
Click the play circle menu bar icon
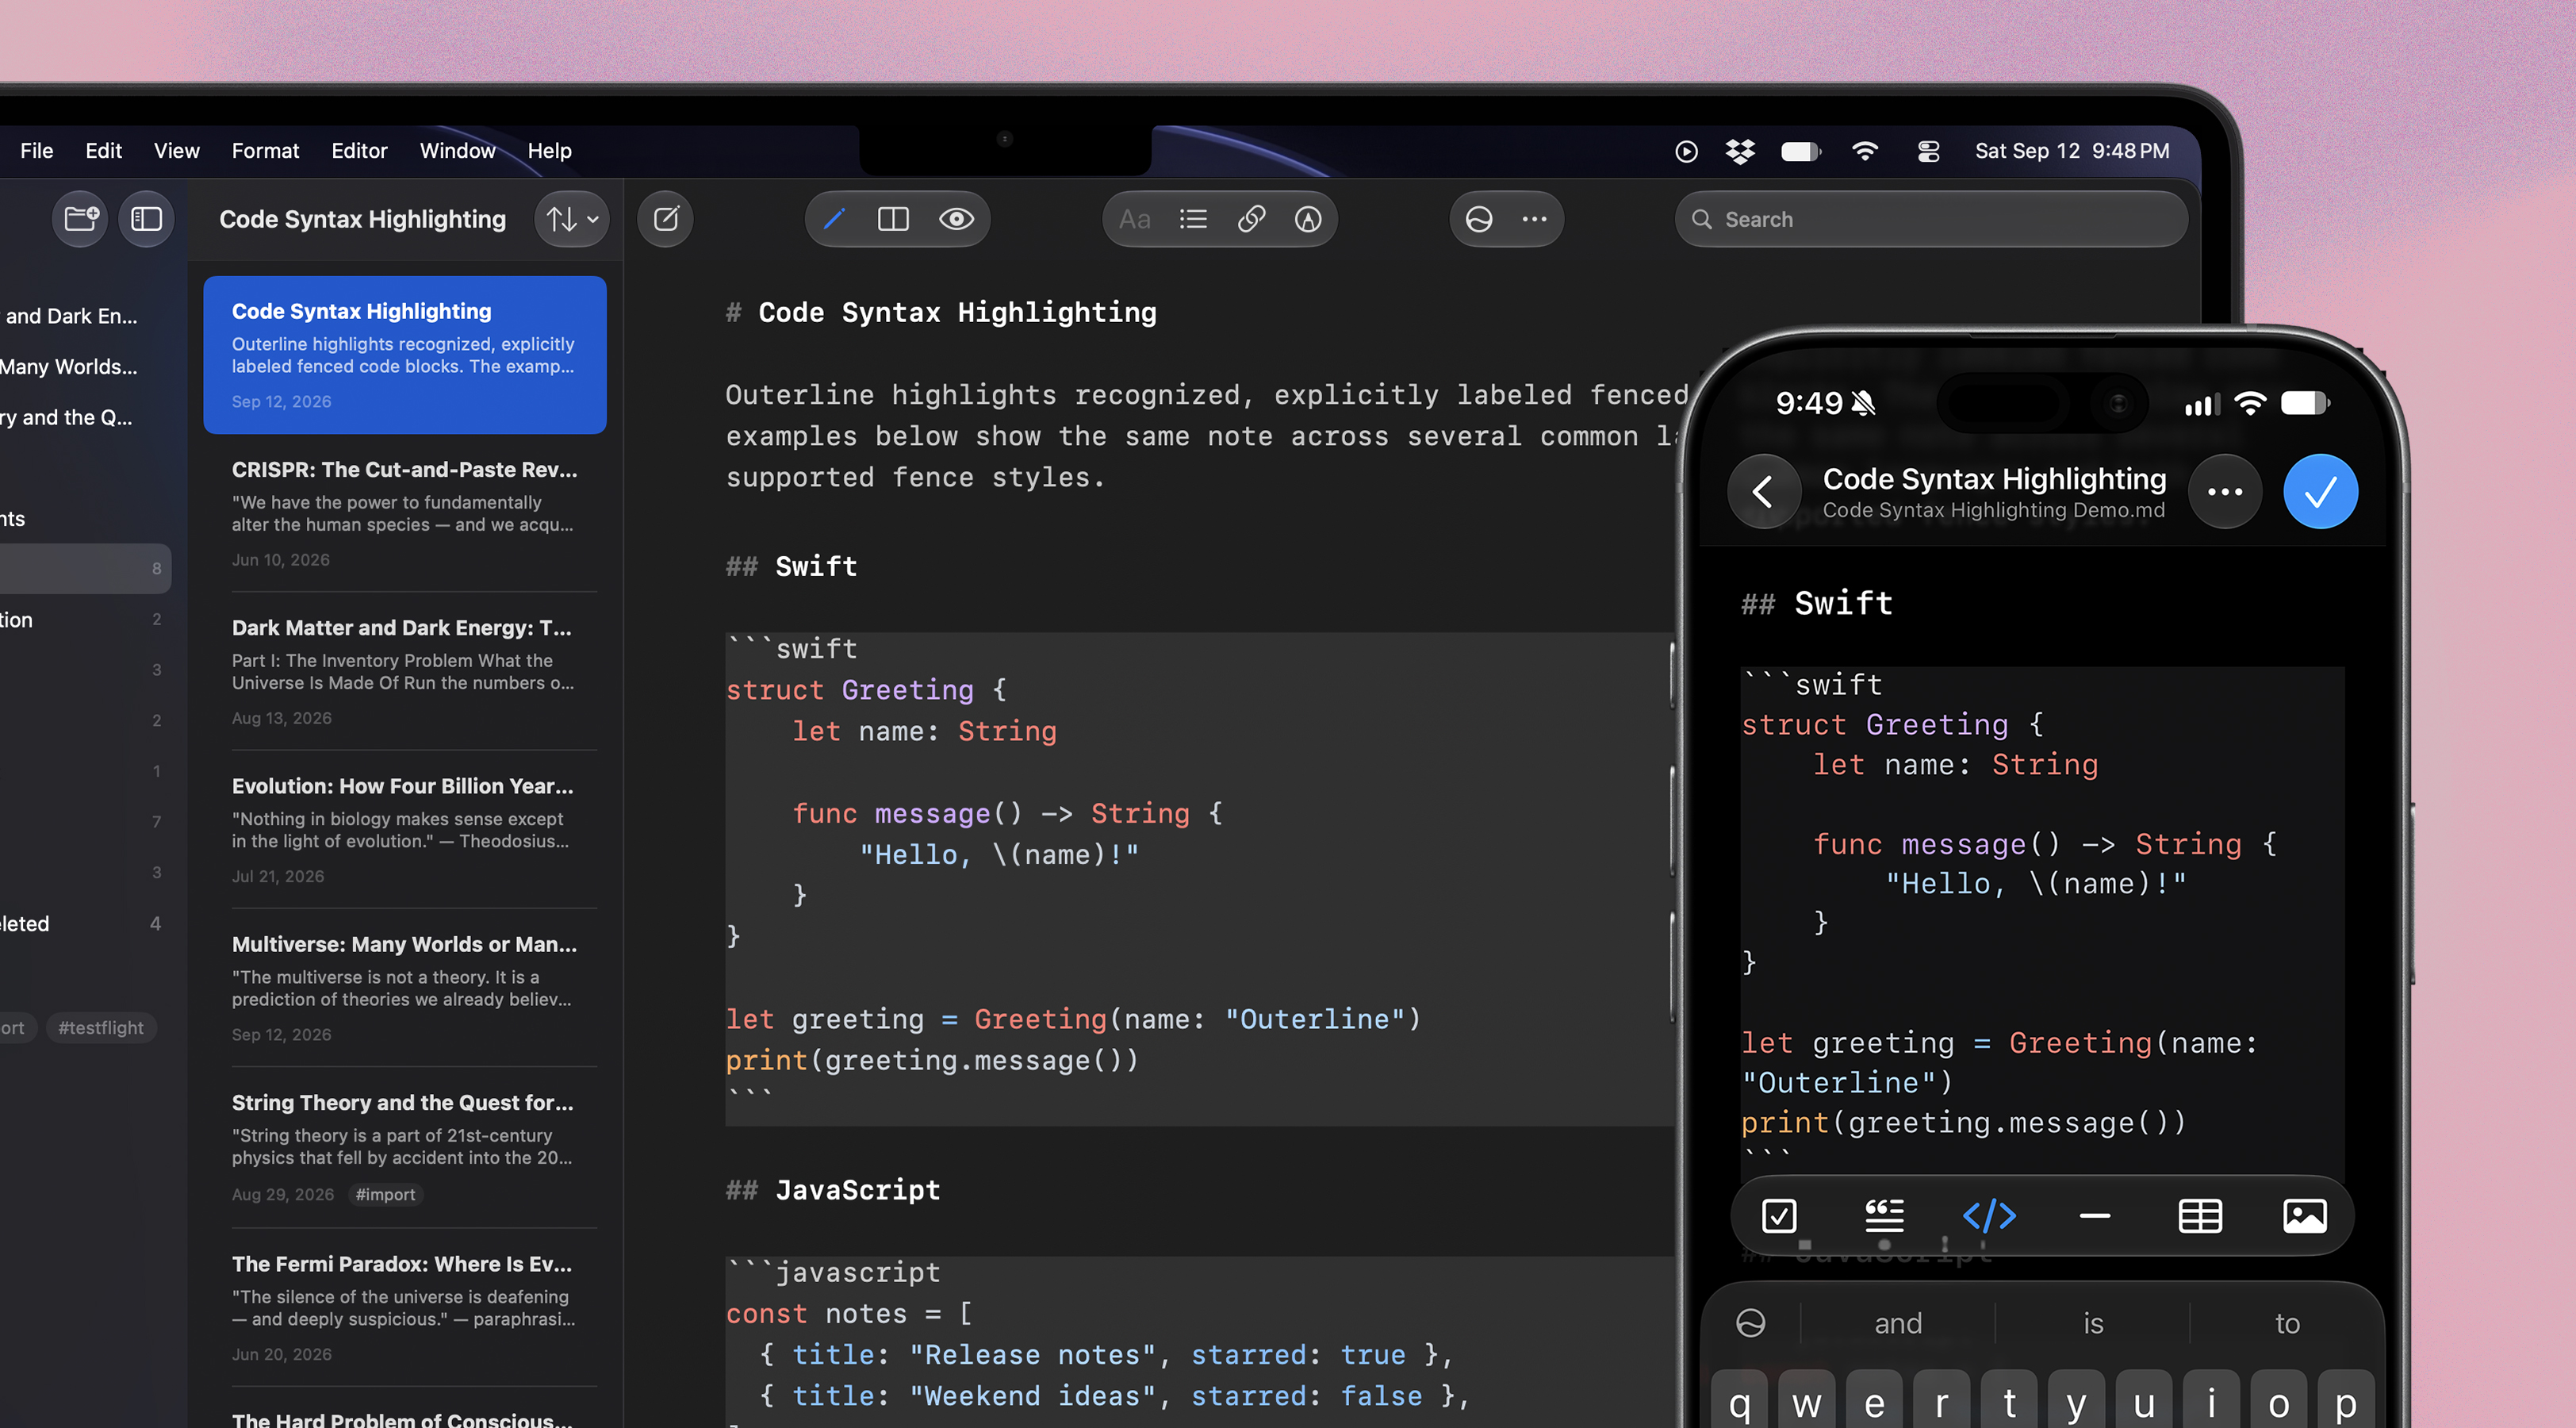click(x=1686, y=151)
